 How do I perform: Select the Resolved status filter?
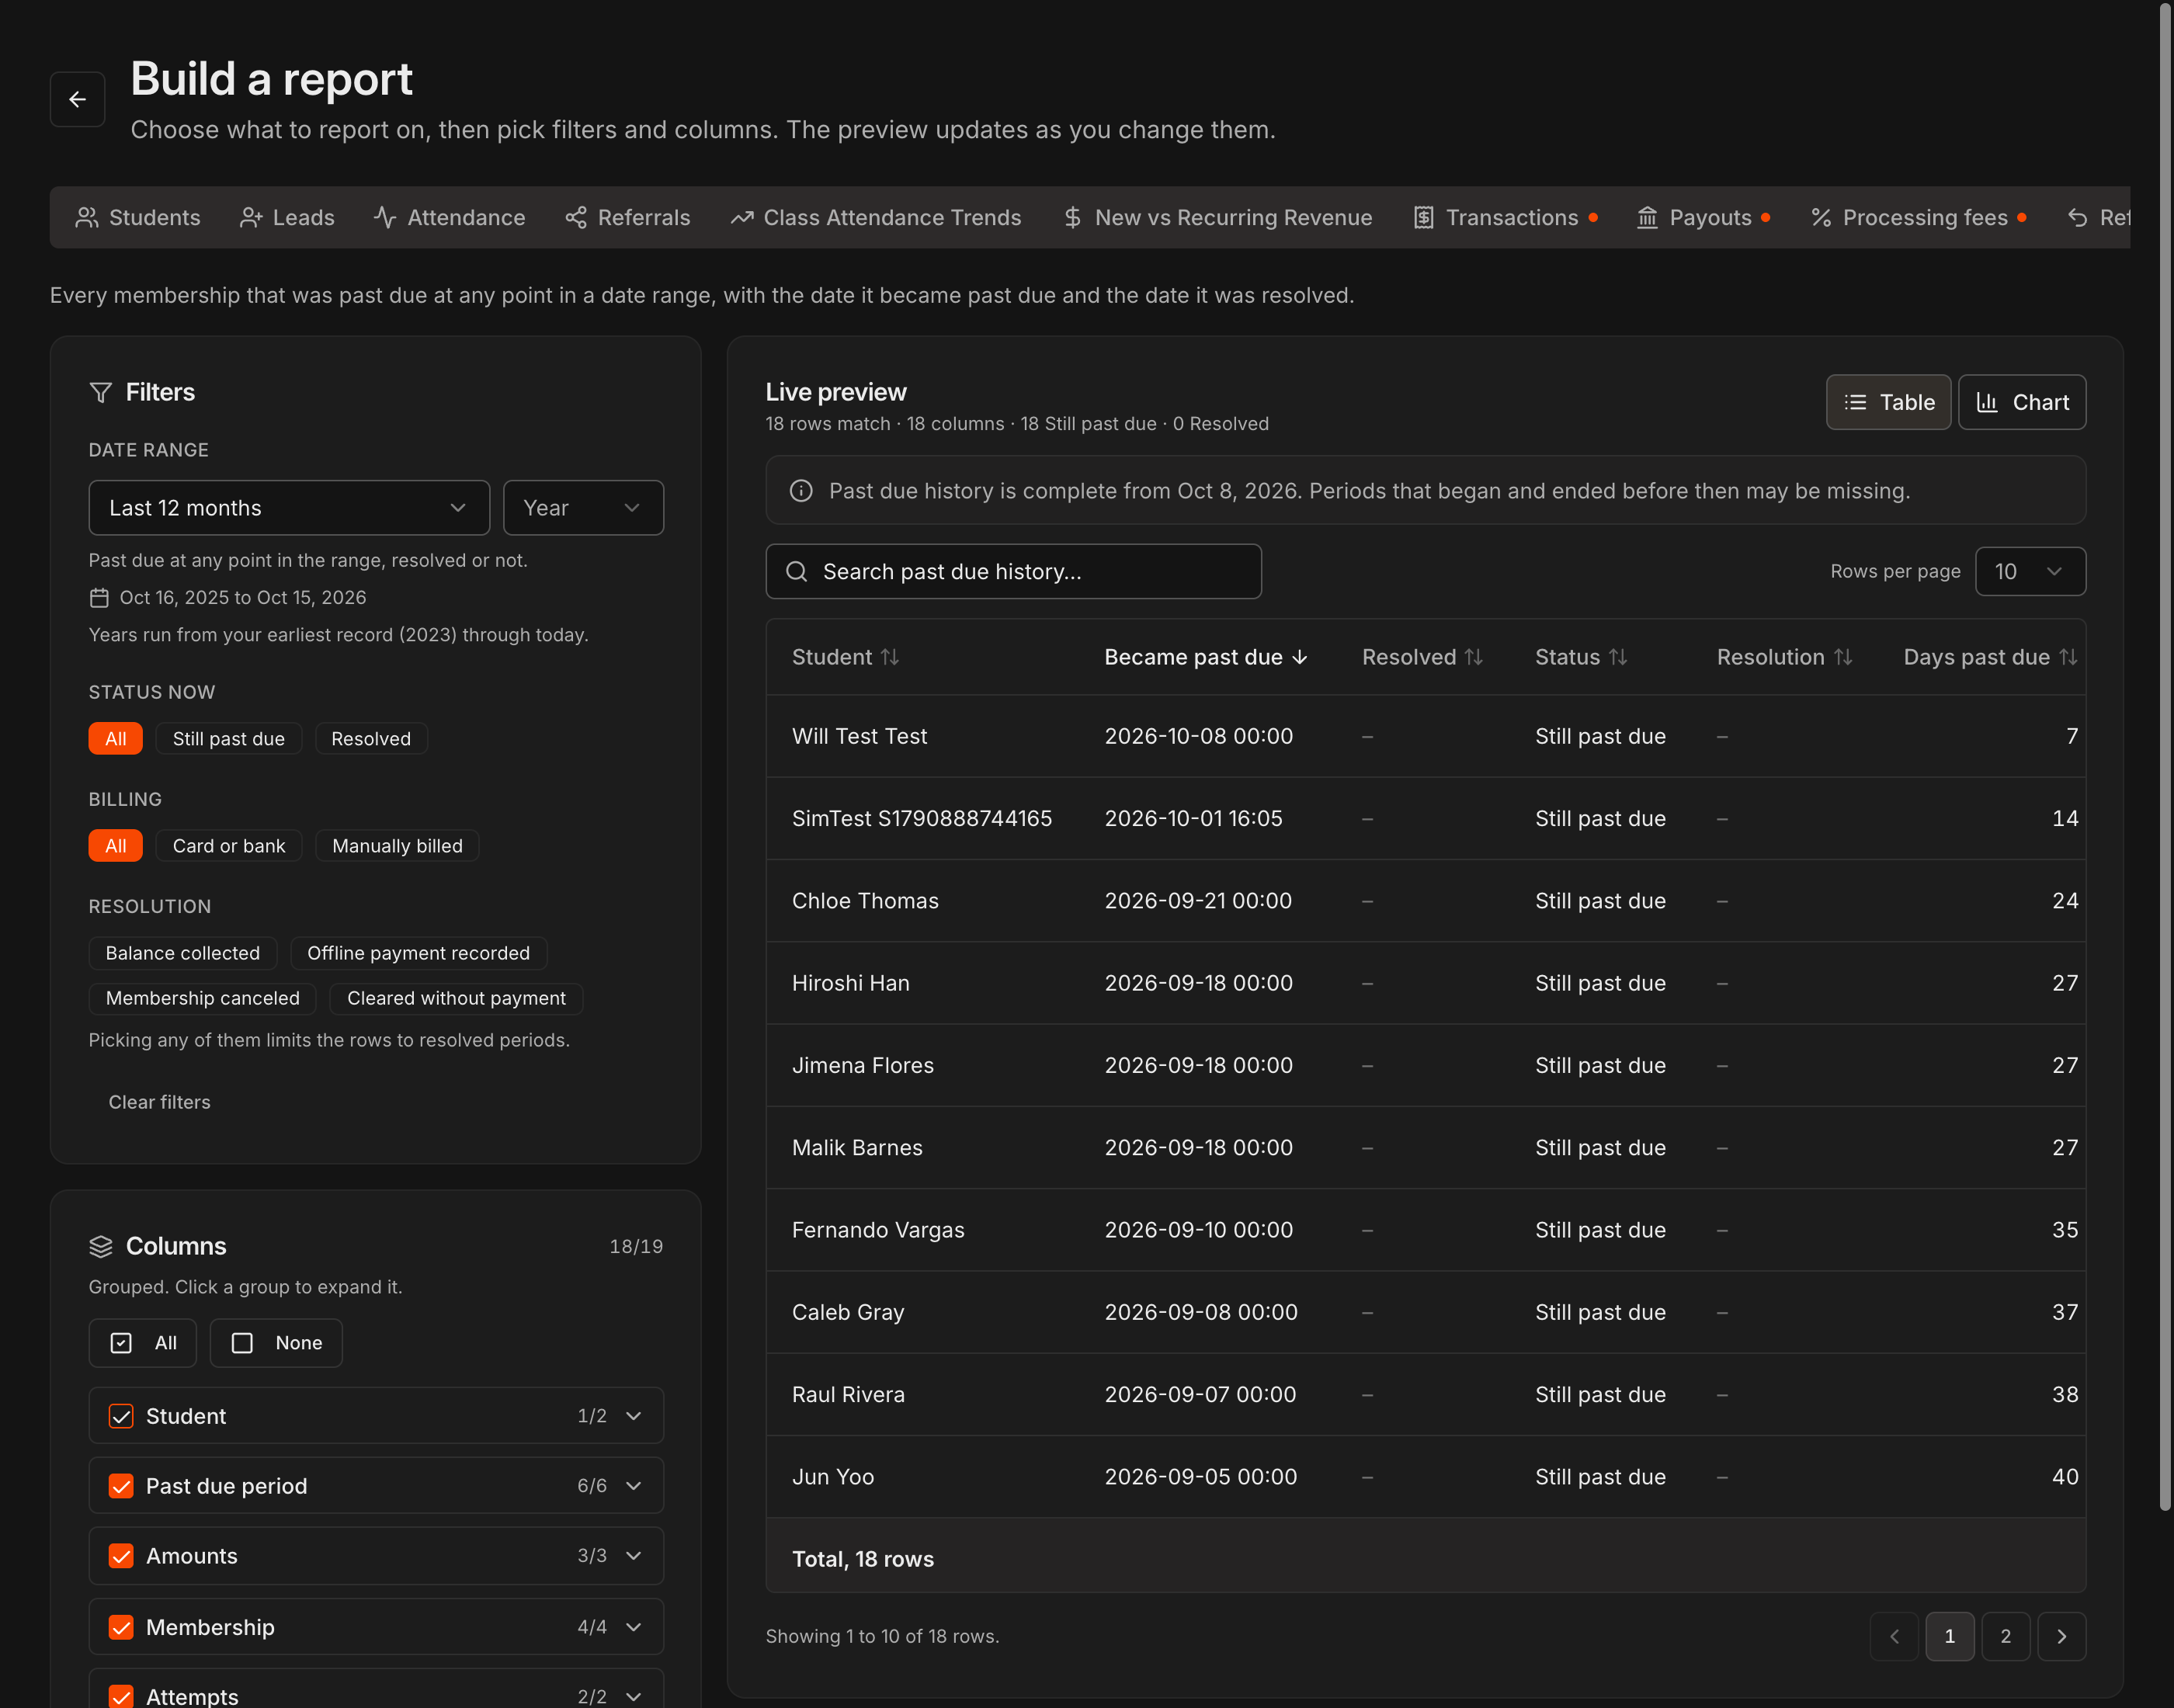pyautogui.click(x=371, y=738)
